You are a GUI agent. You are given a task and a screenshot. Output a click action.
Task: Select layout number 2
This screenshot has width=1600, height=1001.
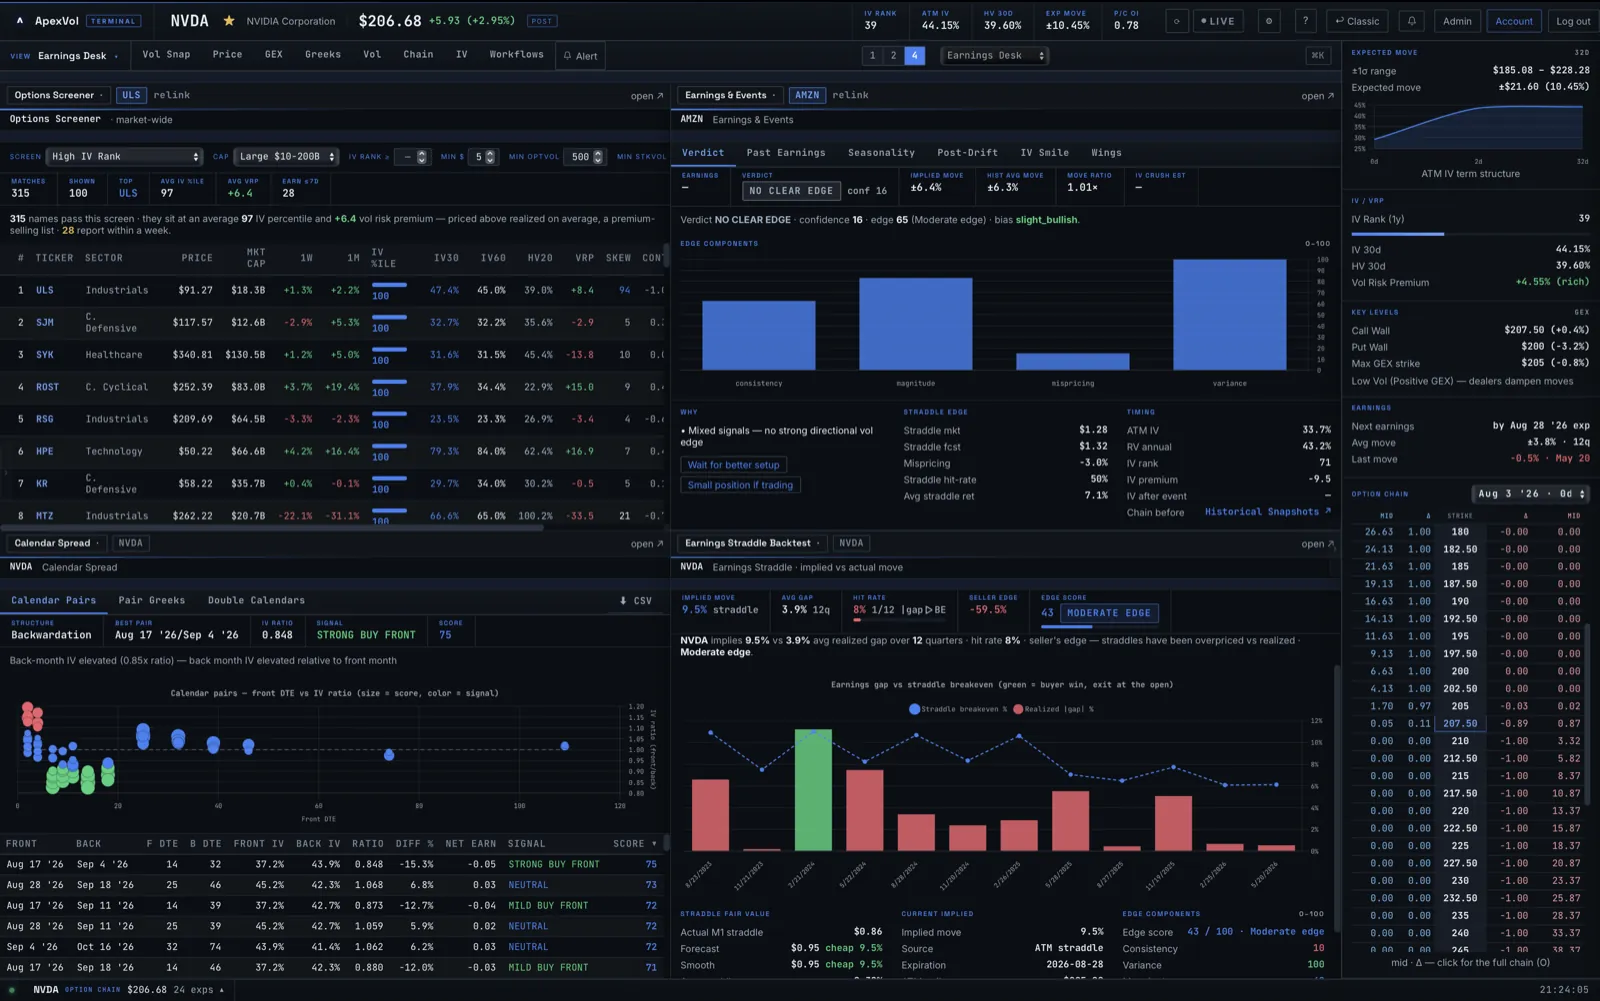pyautogui.click(x=893, y=56)
